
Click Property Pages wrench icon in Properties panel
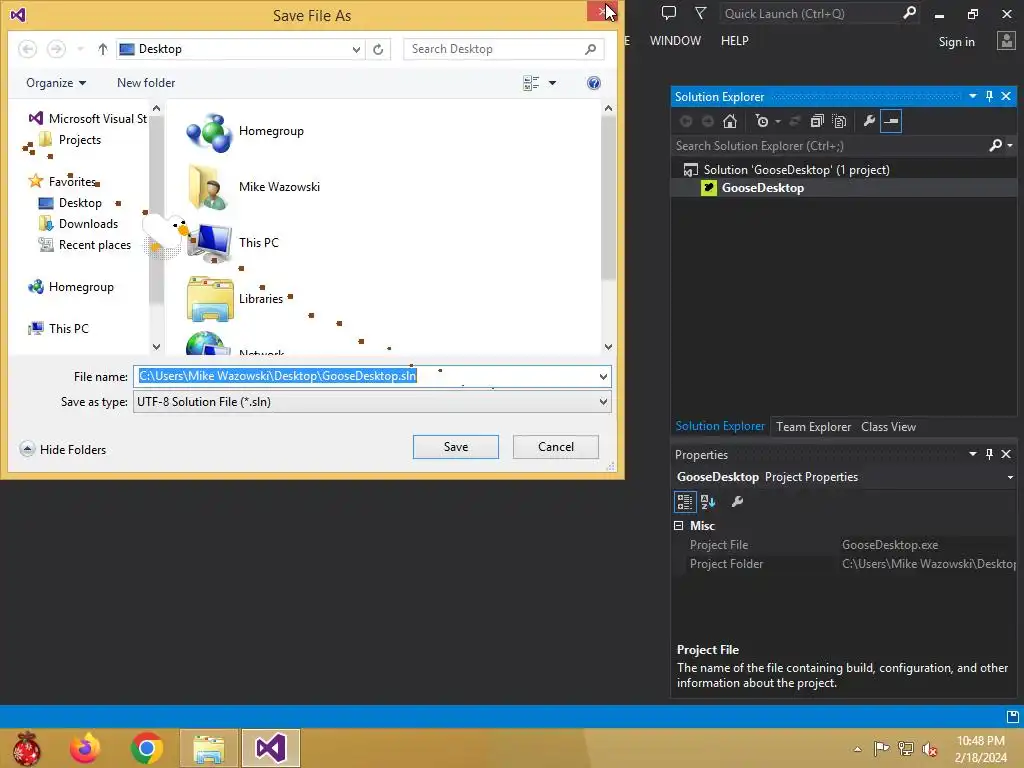pyautogui.click(x=737, y=502)
